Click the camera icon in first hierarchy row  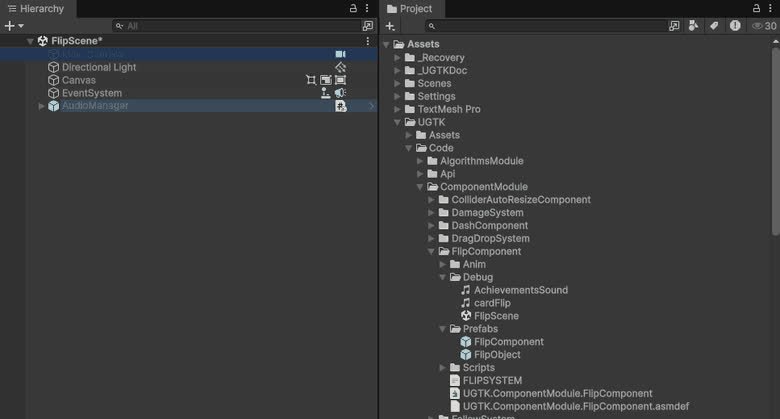click(x=340, y=54)
